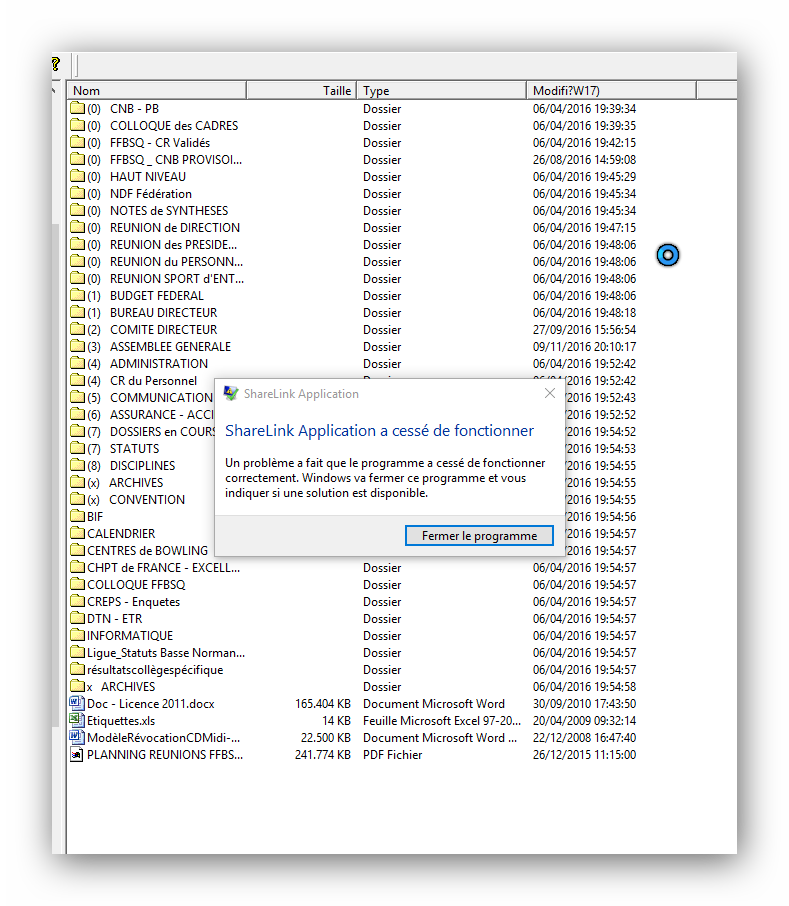Screen dimensions: 789x906
Task: Close the ShareLink Application error dialog
Action: pyautogui.click(x=550, y=393)
